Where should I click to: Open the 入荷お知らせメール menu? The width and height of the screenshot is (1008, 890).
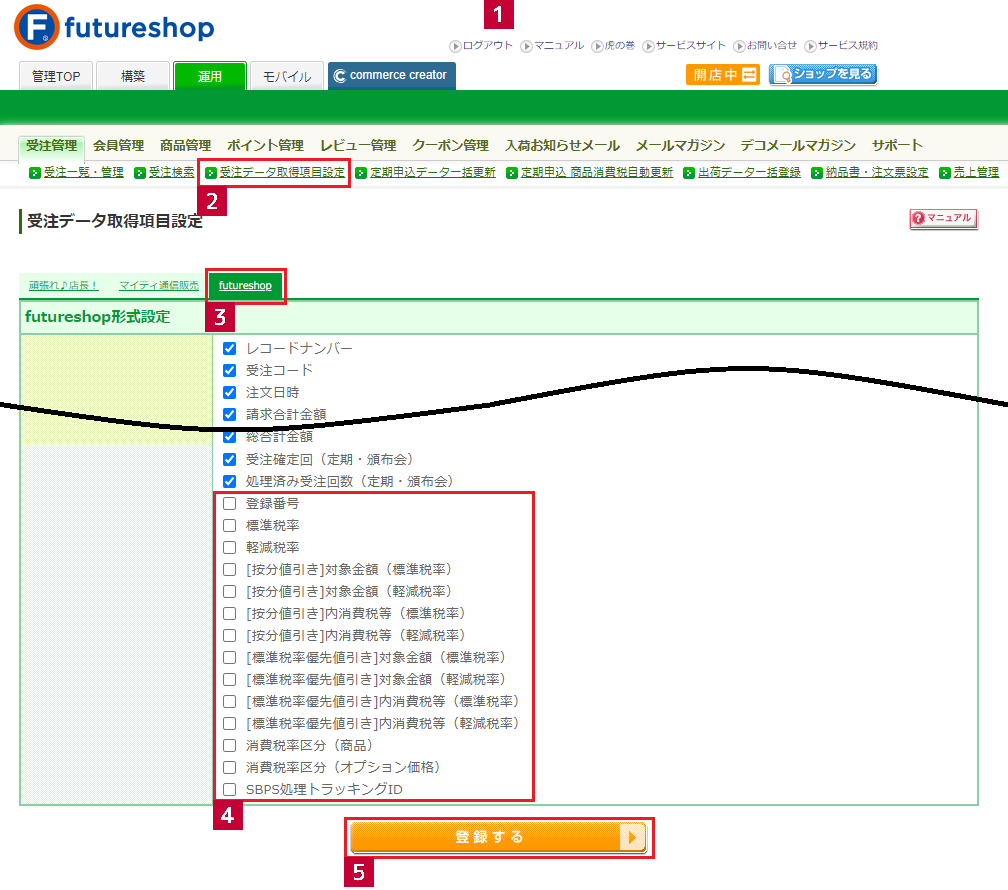point(562,145)
